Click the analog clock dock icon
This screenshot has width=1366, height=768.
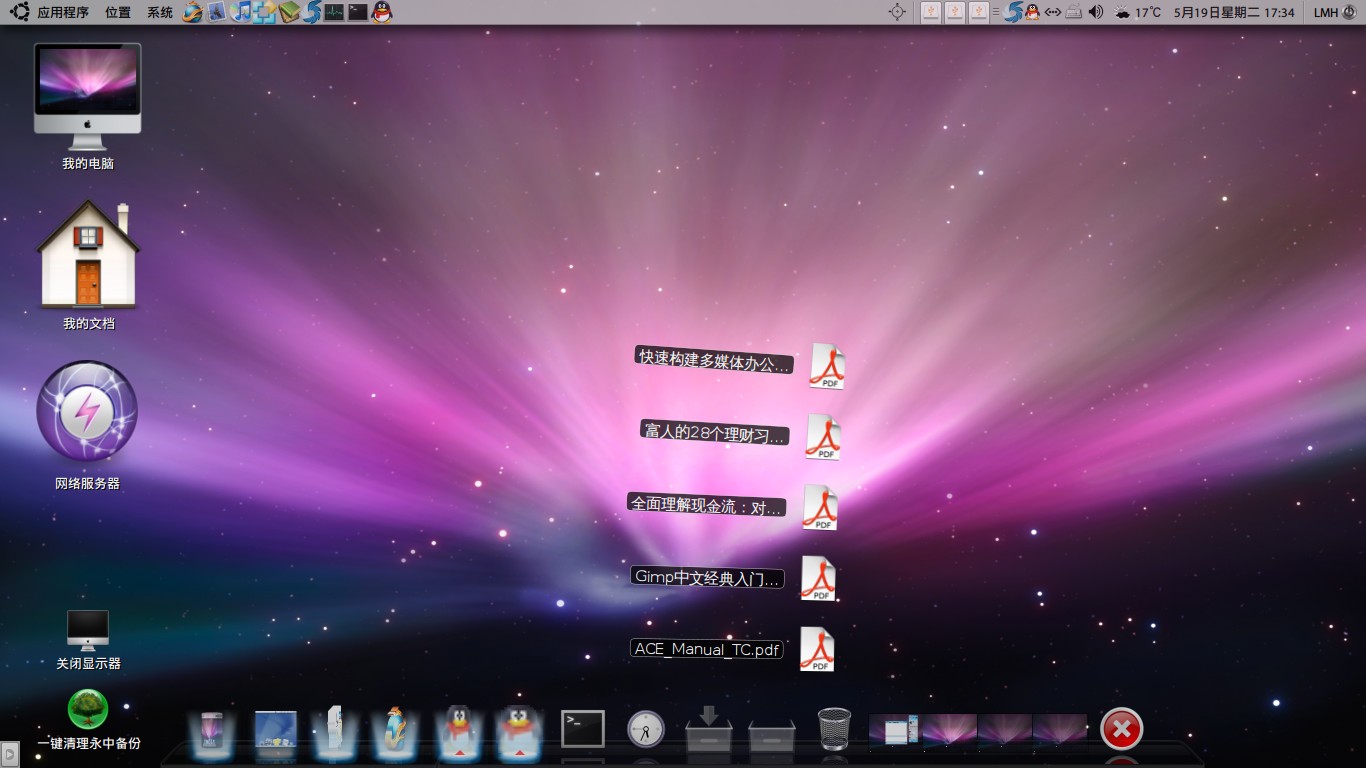pyautogui.click(x=646, y=729)
